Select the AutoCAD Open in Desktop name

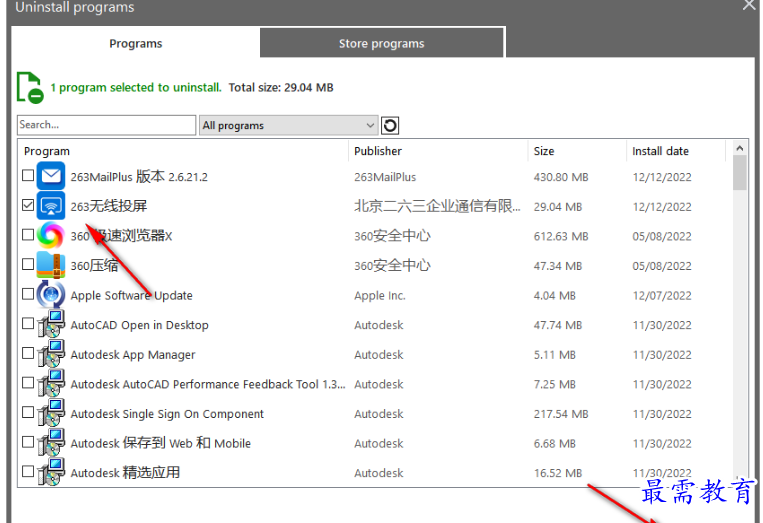[140, 325]
